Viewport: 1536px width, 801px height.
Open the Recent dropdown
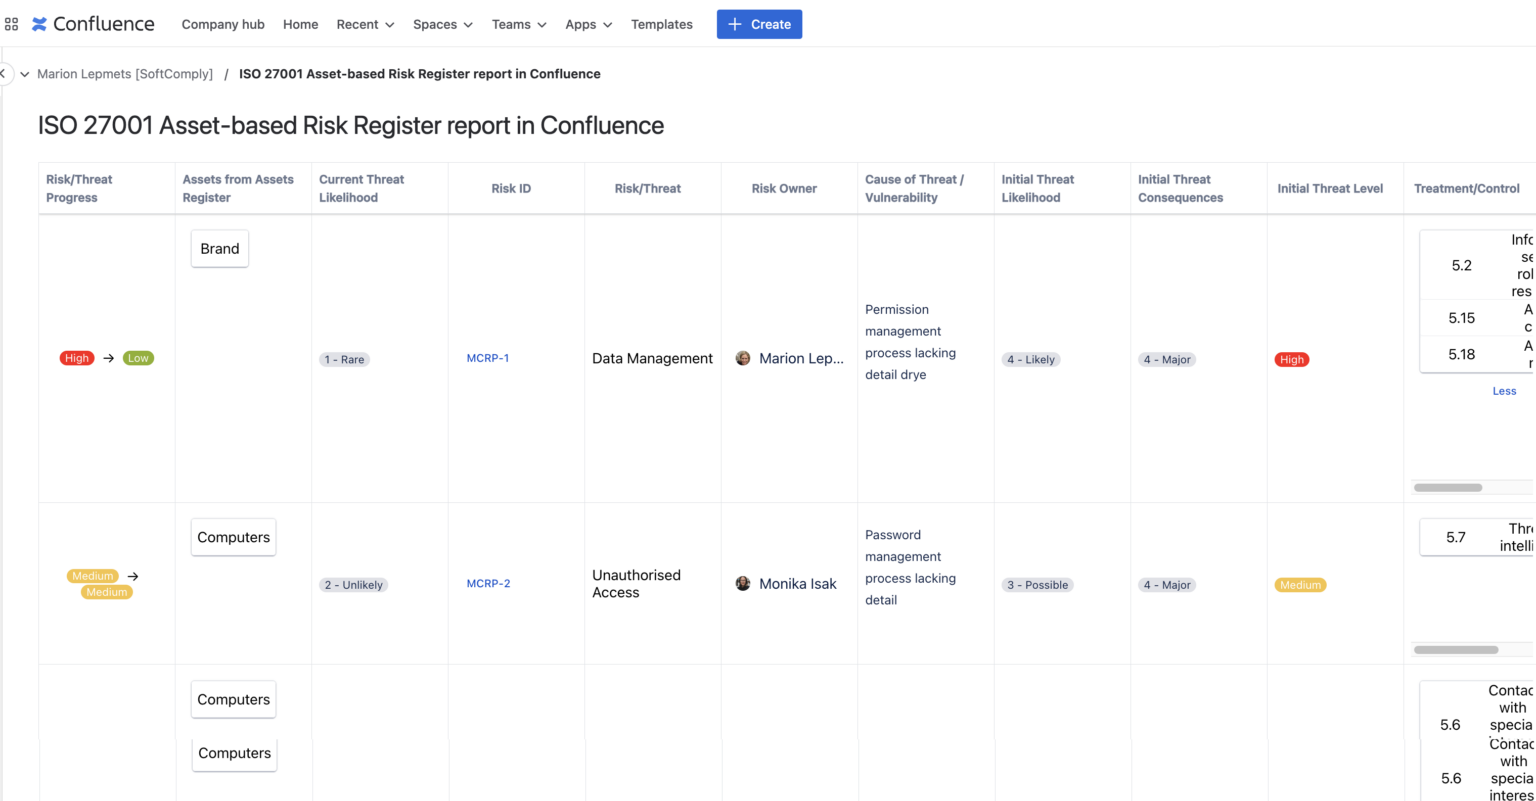(x=364, y=24)
